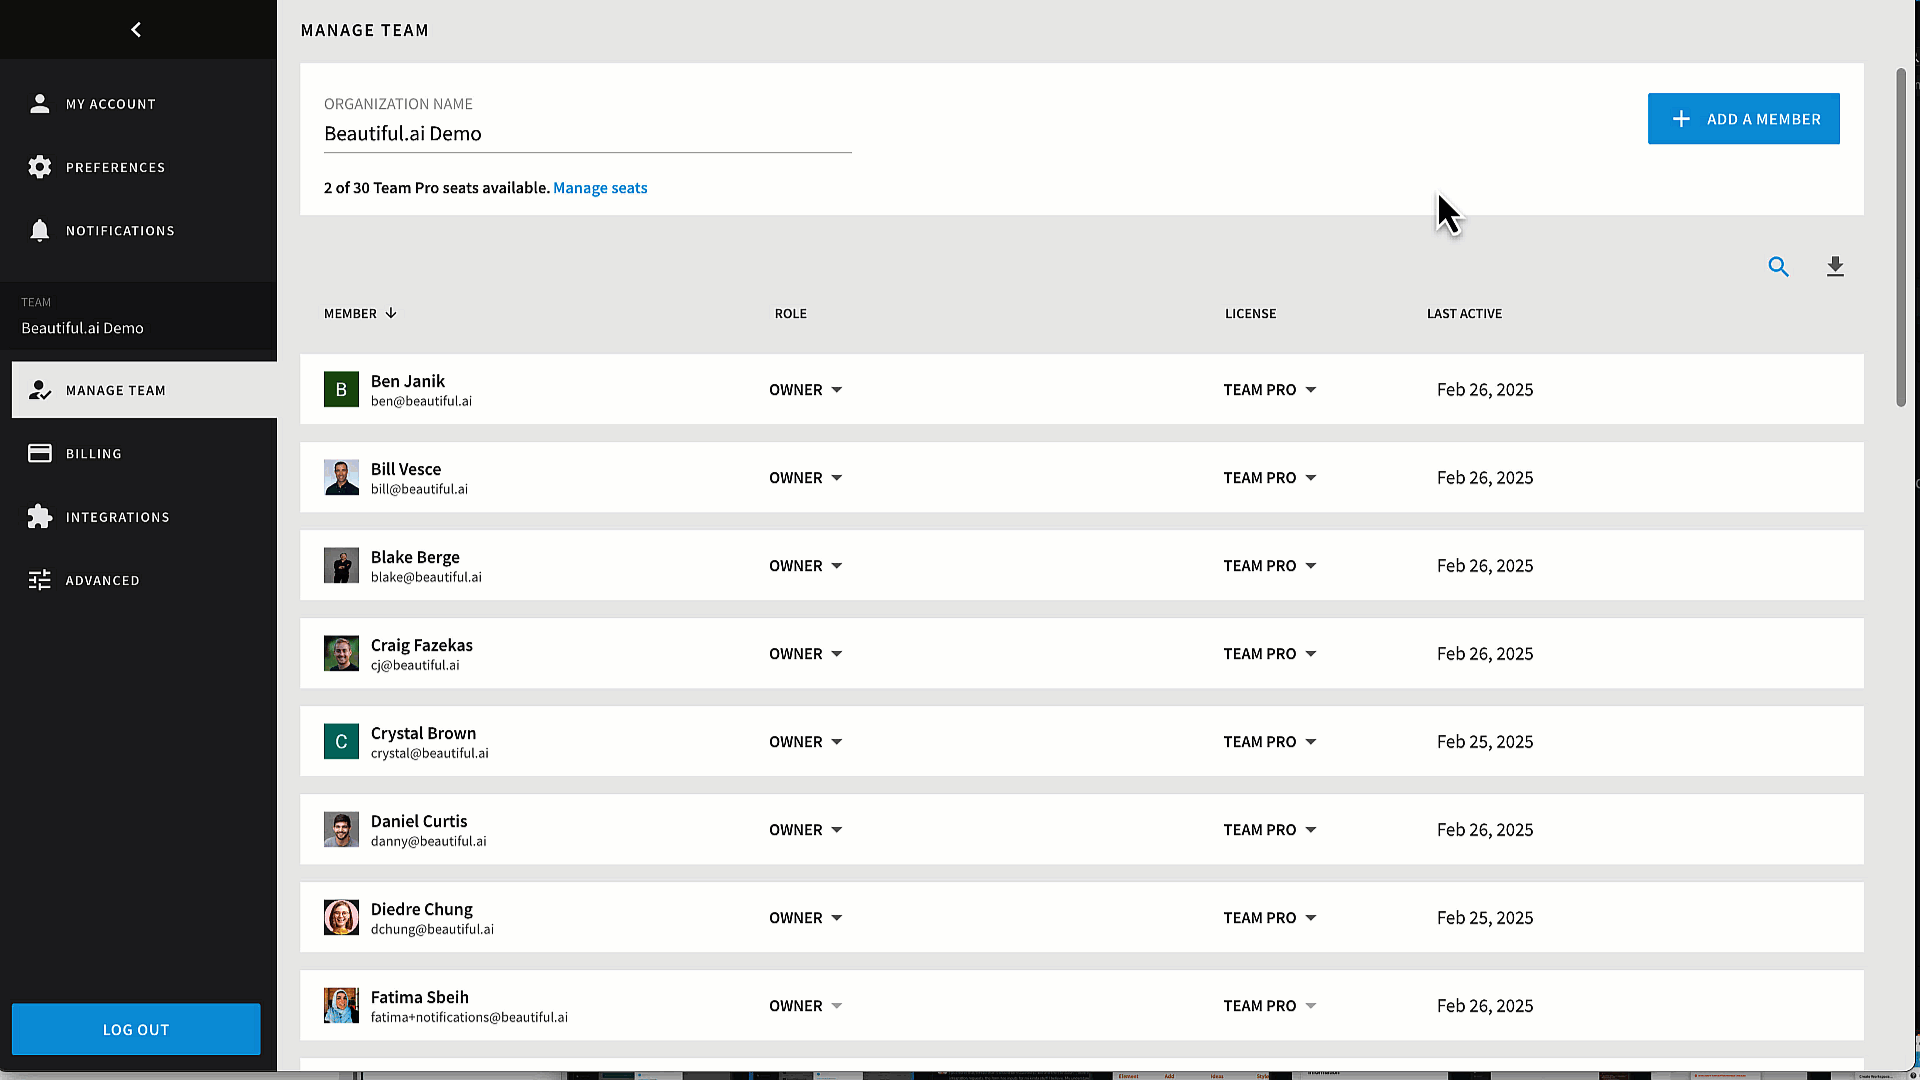Open Craig Fazekas's role dropdown
Viewport: 1920px width, 1080px height.
point(806,654)
